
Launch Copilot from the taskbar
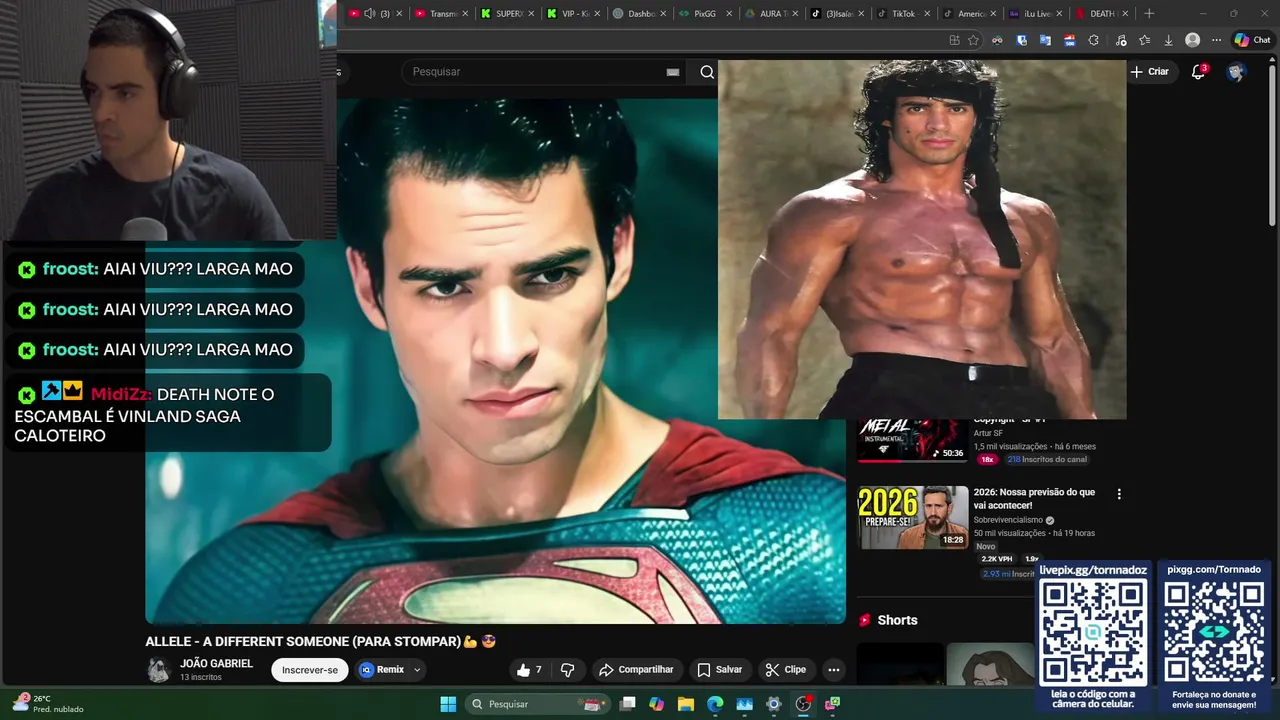point(656,704)
